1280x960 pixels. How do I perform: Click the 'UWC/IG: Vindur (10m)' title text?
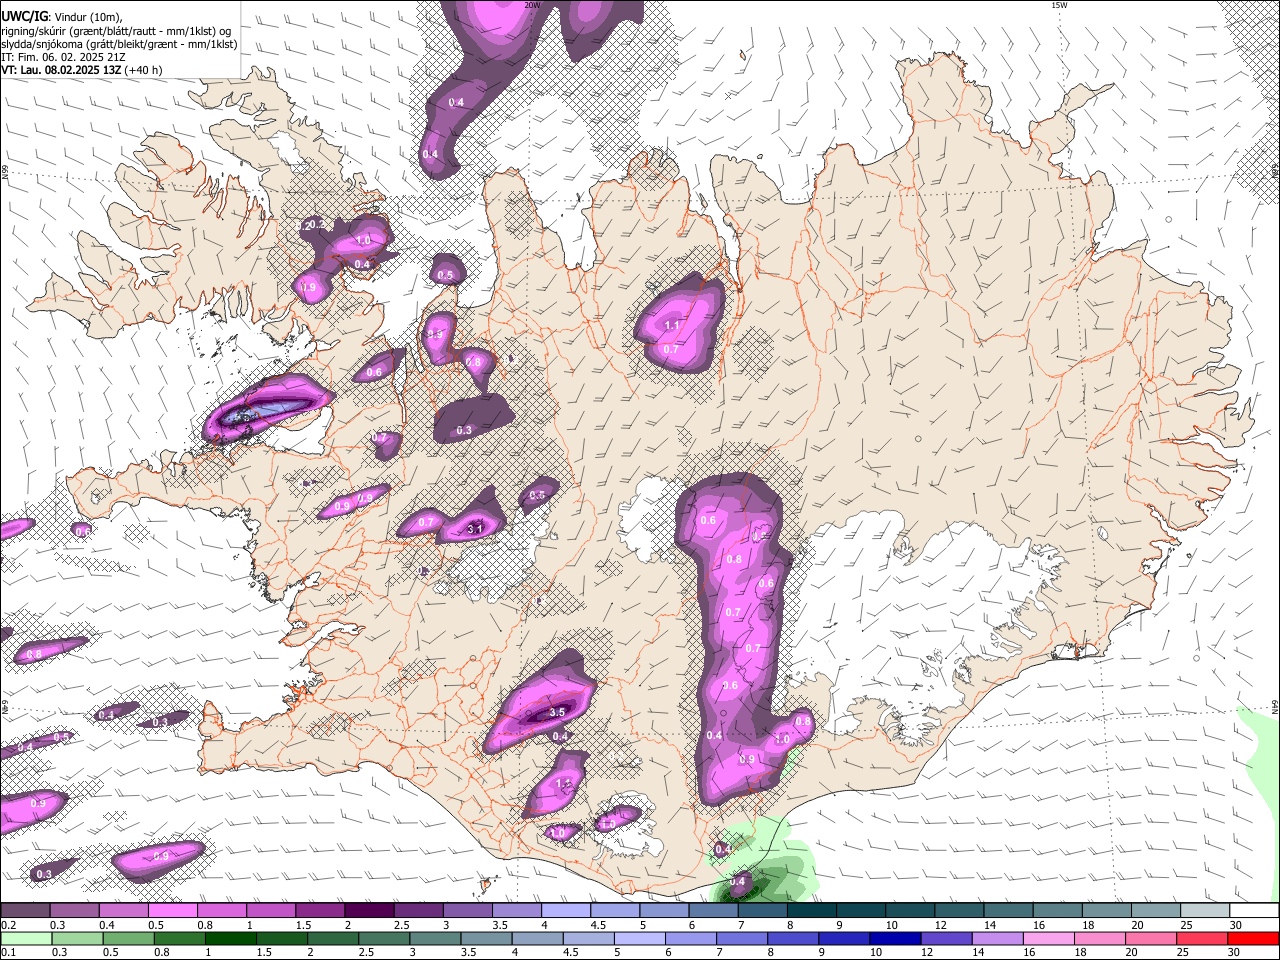pyautogui.click(x=62, y=17)
